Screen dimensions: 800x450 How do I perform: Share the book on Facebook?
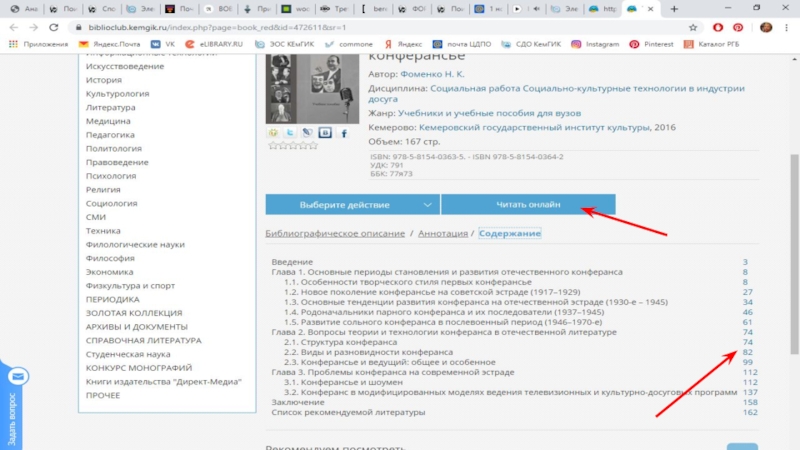coord(344,132)
